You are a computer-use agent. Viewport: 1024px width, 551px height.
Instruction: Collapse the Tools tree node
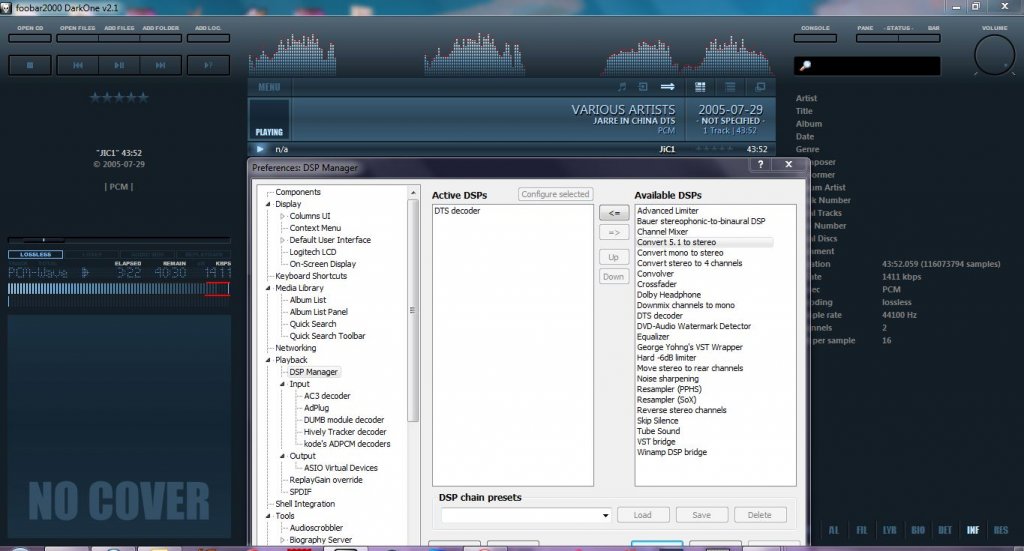point(268,516)
